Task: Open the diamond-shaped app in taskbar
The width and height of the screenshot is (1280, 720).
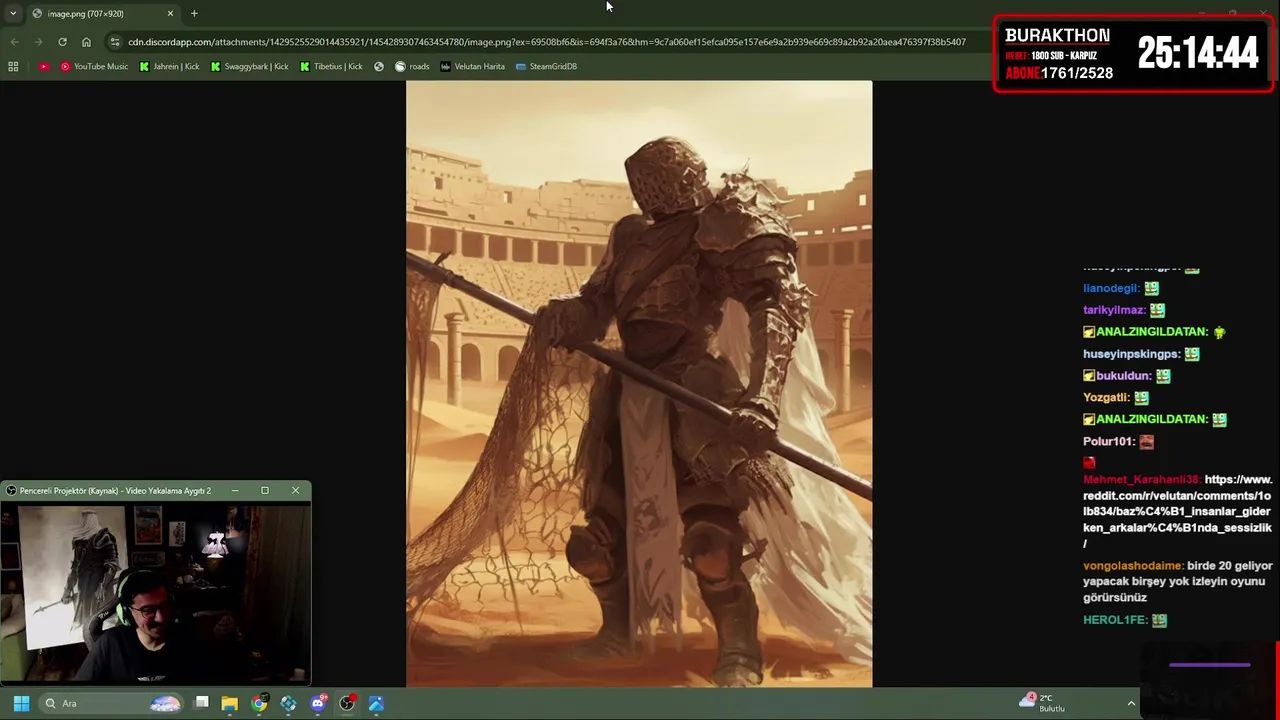Action: [x=288, y=703]
